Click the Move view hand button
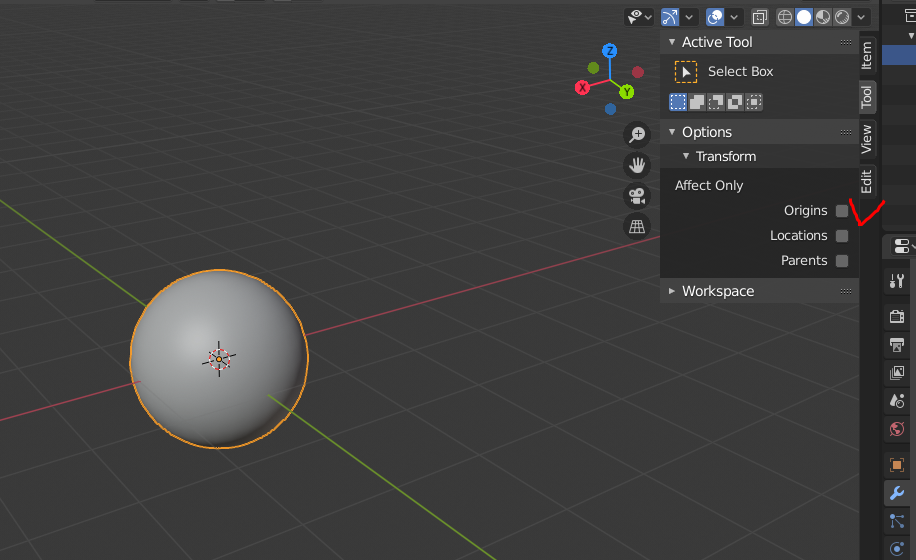The width and height of the screenshot is (916, 560). [x=637, y=165]
